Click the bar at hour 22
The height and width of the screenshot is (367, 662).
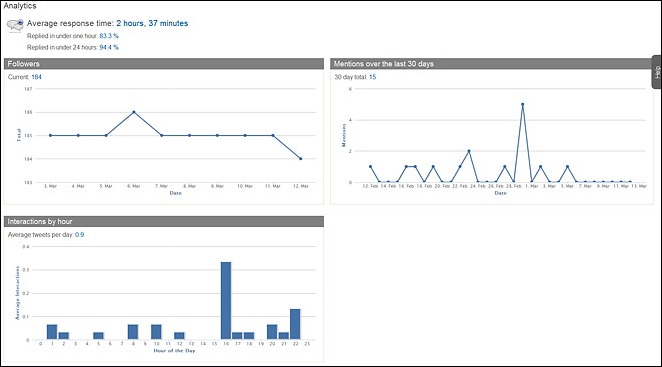click(x=295, y=324)
